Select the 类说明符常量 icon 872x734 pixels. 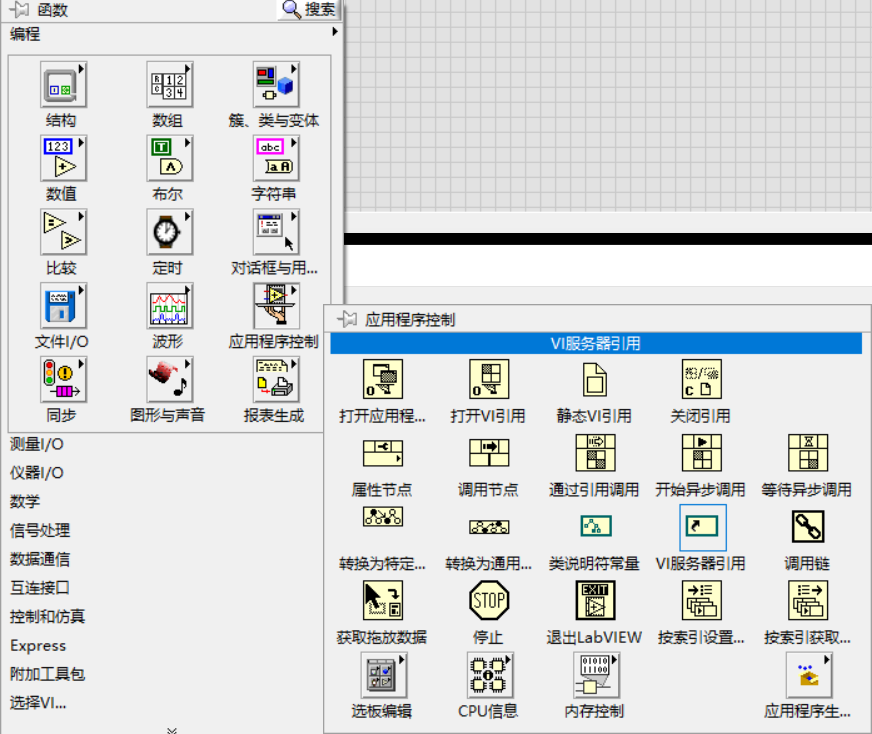[x=596, y=527]
